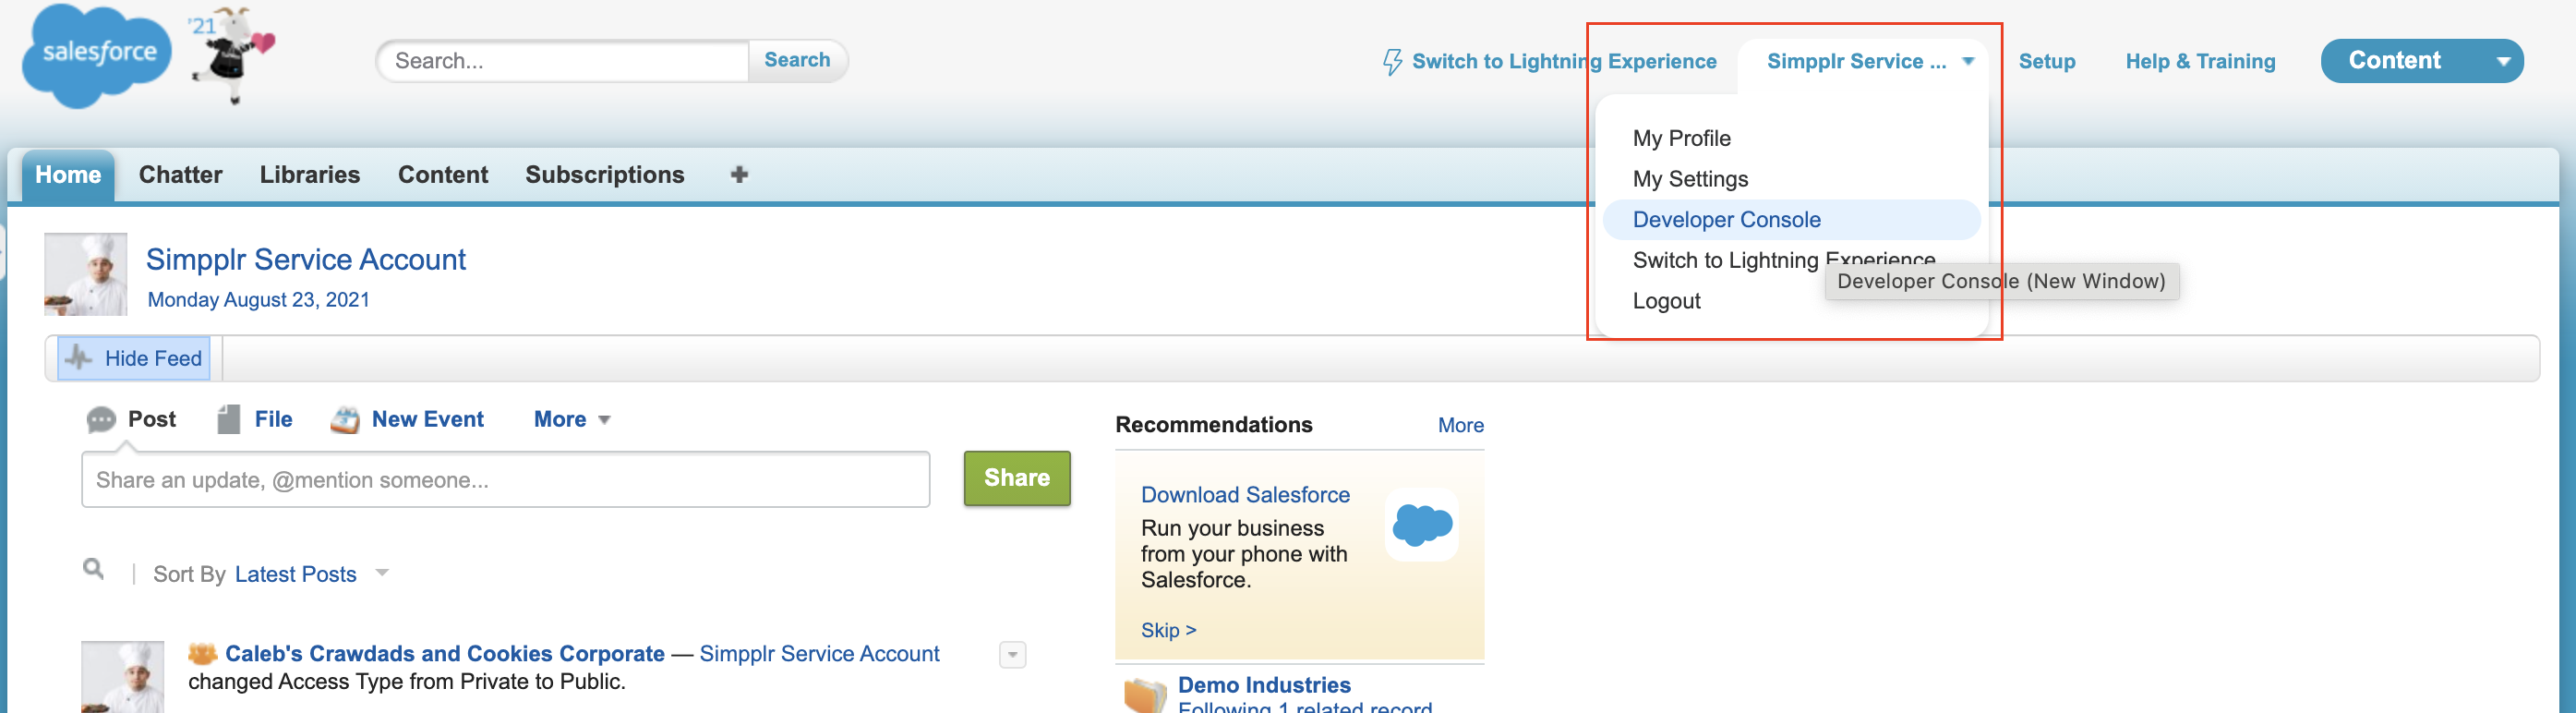This screenshot has height=713, width=2576.
Task: Click the Post speech bubble icon
Action: (x=101, y=420)
